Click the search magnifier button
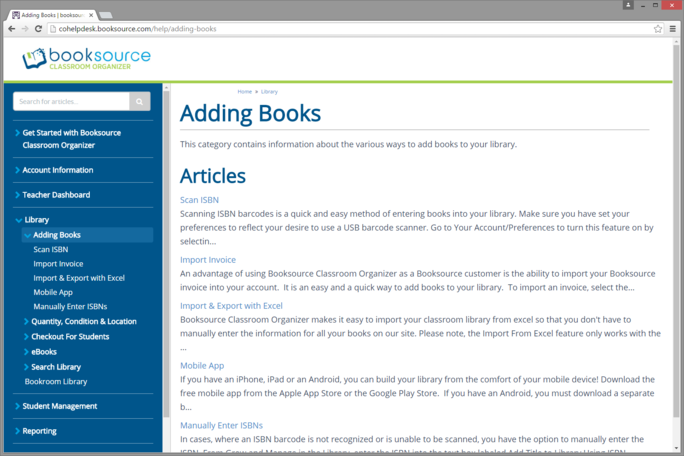Image resolution: width=684 pixels, height=456 pixels. [x=140, y=102]
